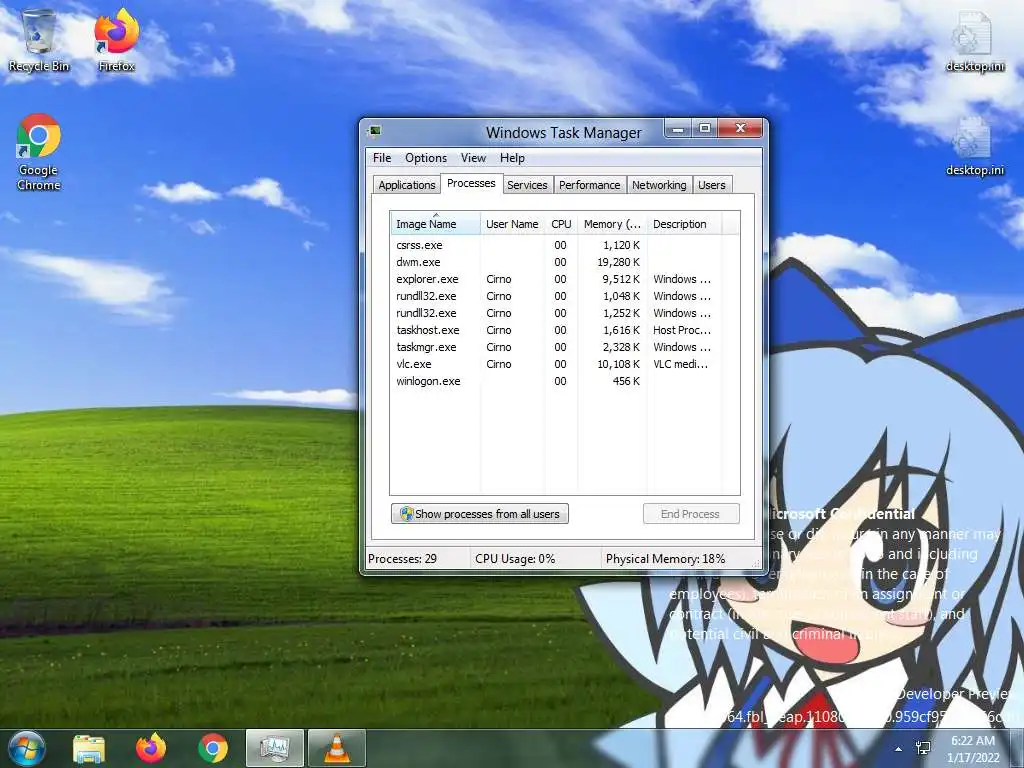Image resolution: width=1024 pixels, height=768 pixels.
Task: Open the Help menu
Action: 512,158
